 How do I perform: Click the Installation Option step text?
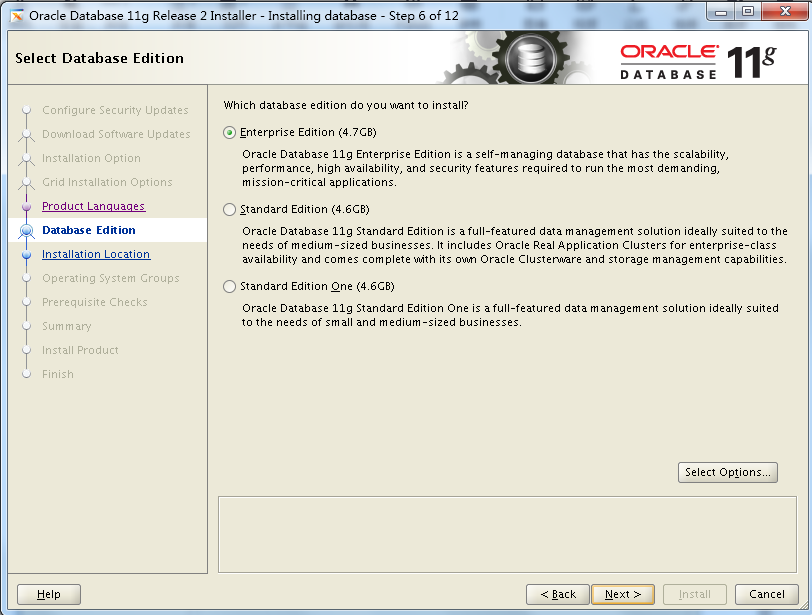click(x=91, y=158)
